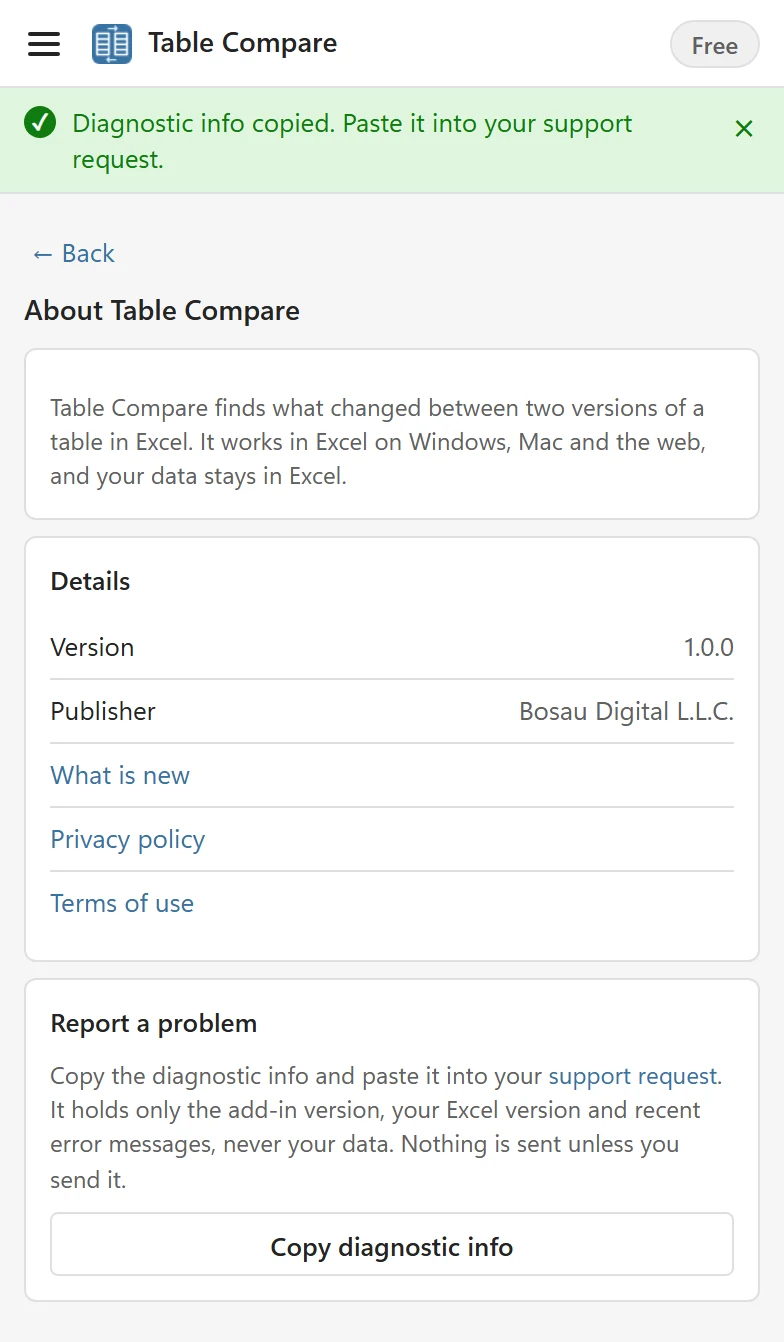Dismiss the diagnostic info copied banner

744,129
